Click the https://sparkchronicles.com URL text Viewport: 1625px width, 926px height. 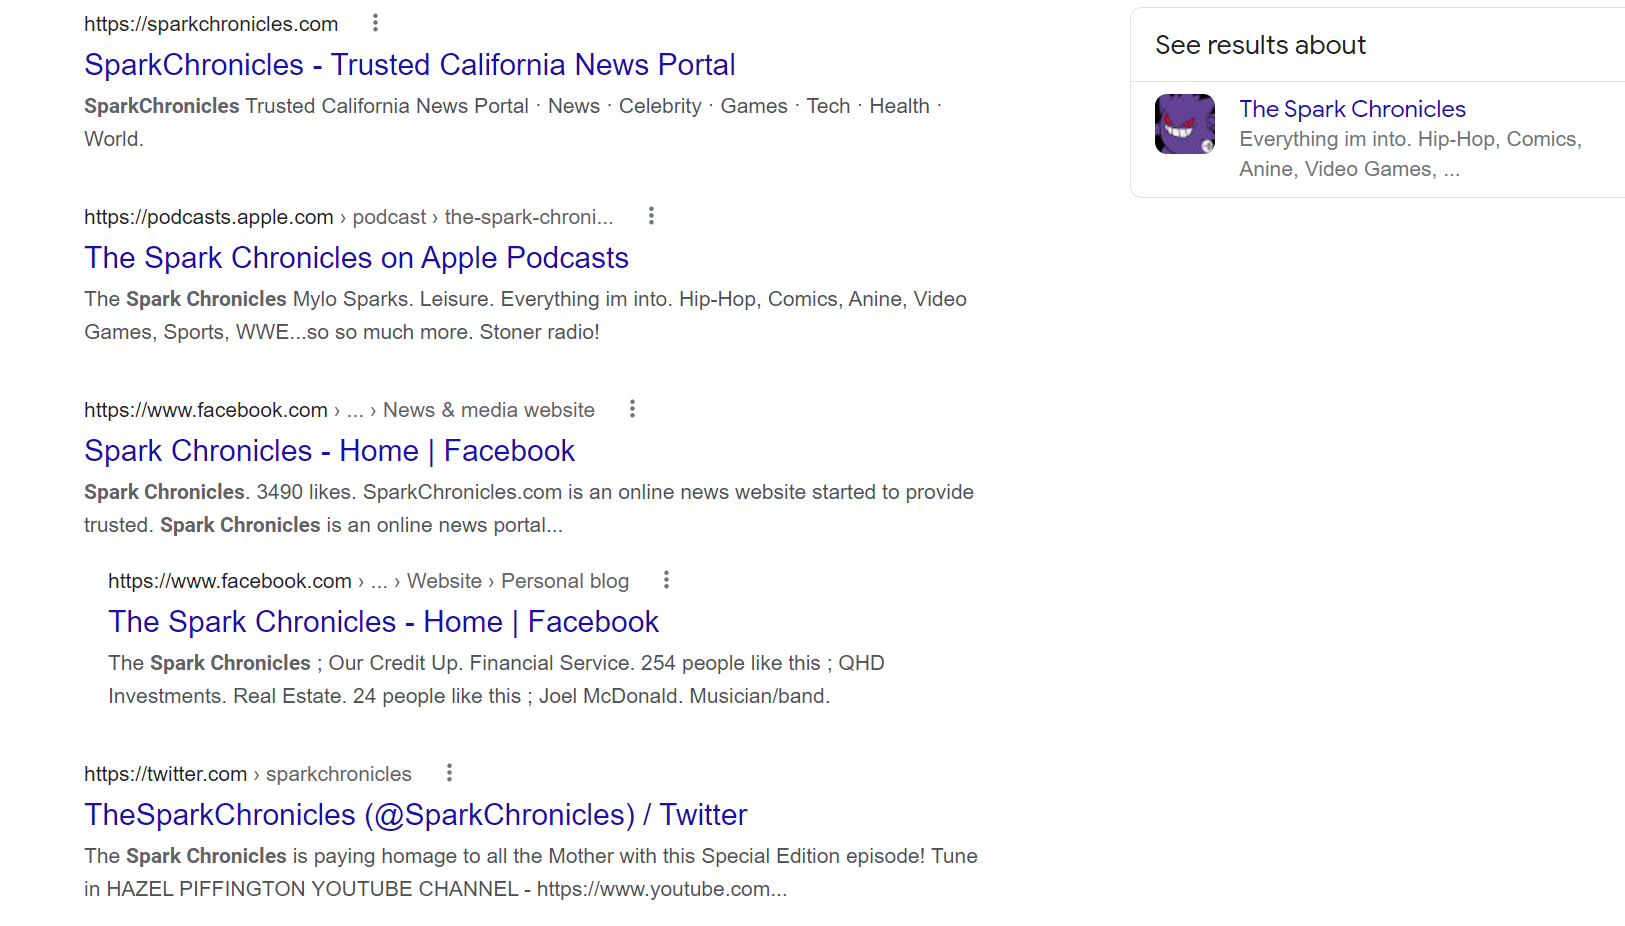[x=211, y=24]
